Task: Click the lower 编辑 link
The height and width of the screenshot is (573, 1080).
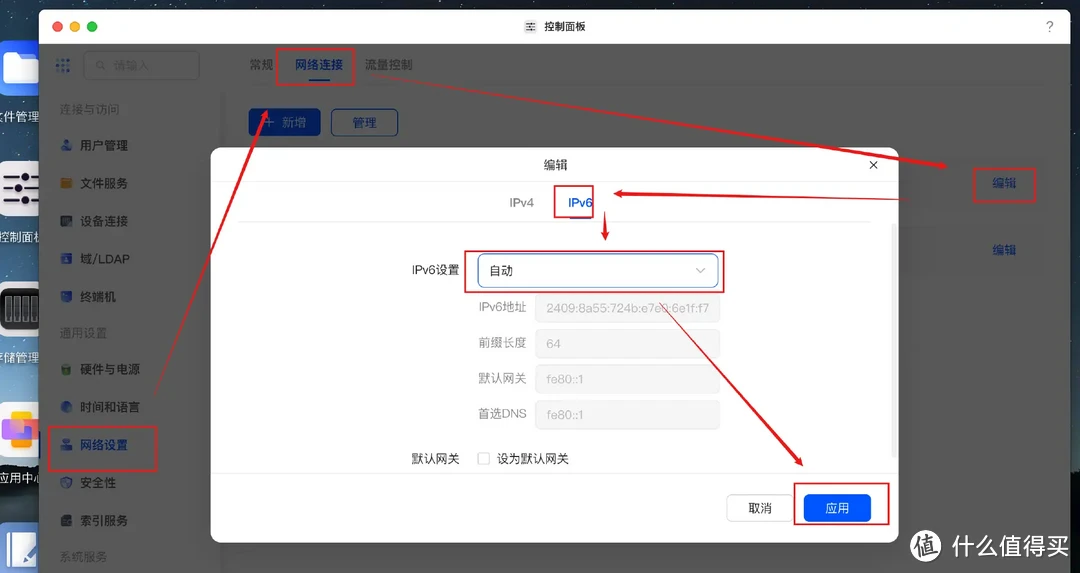Action: click(1004, 250)
